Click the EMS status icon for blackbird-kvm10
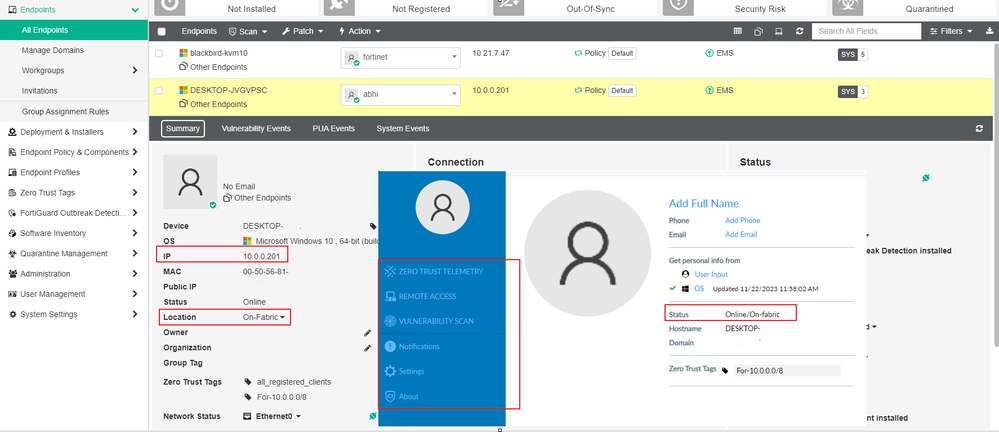The image size is (999, 432). coord(709,54)
